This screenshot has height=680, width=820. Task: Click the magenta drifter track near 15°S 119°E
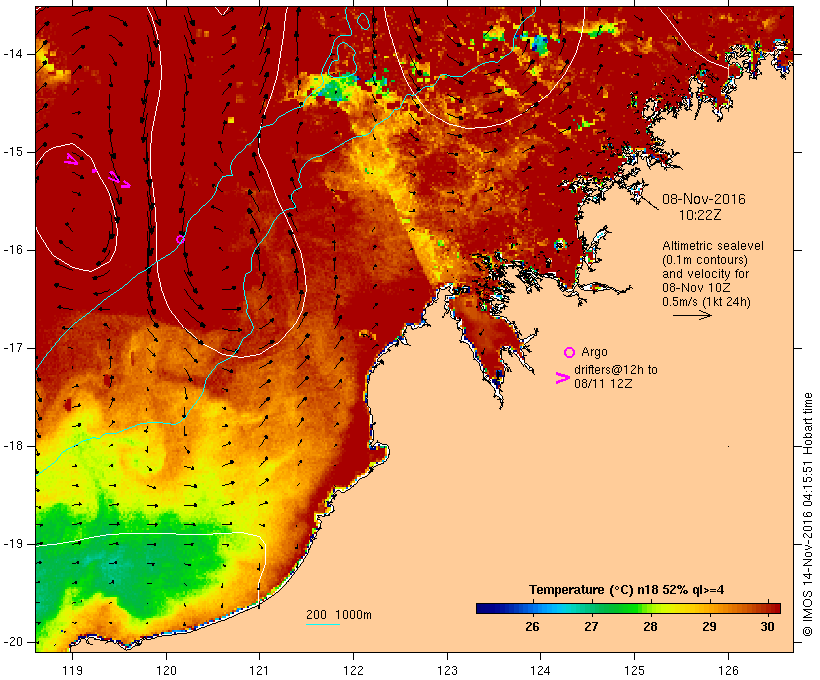97,170
